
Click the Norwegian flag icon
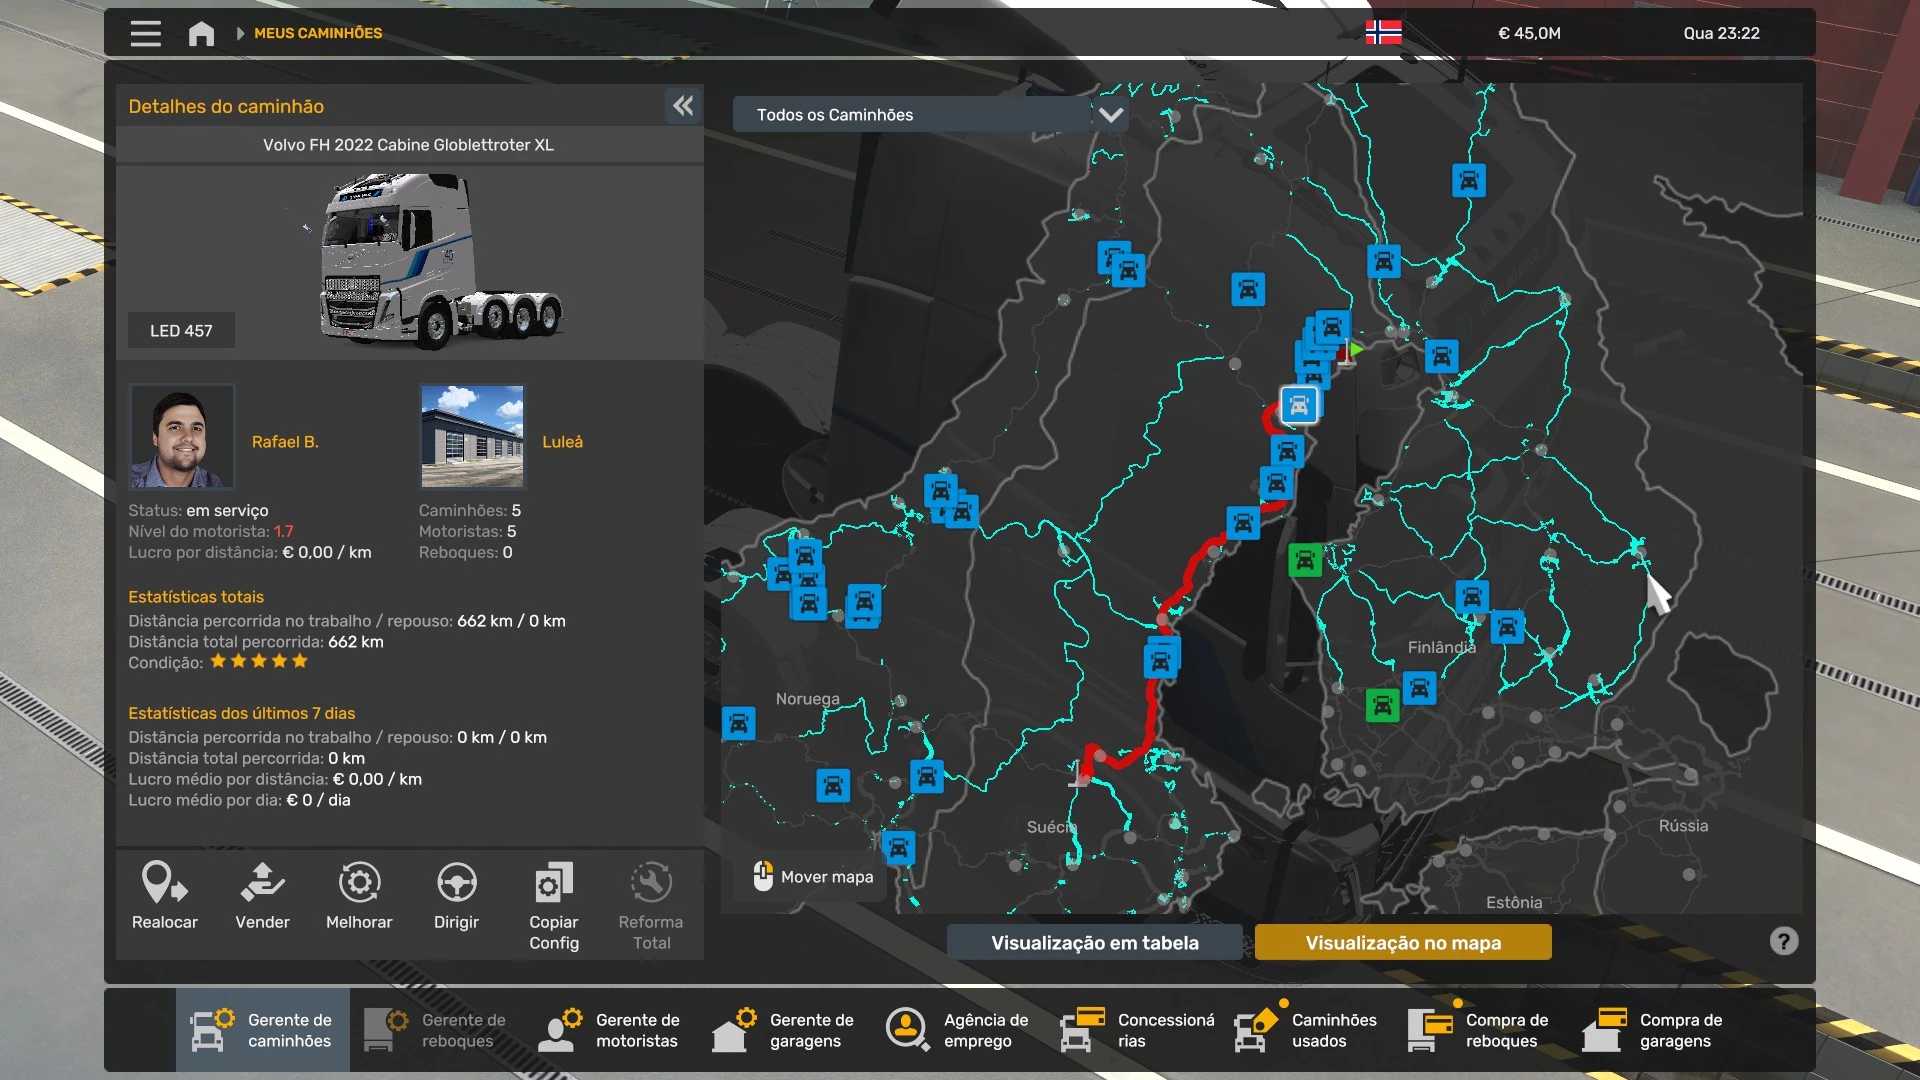tap(1383, 33)
